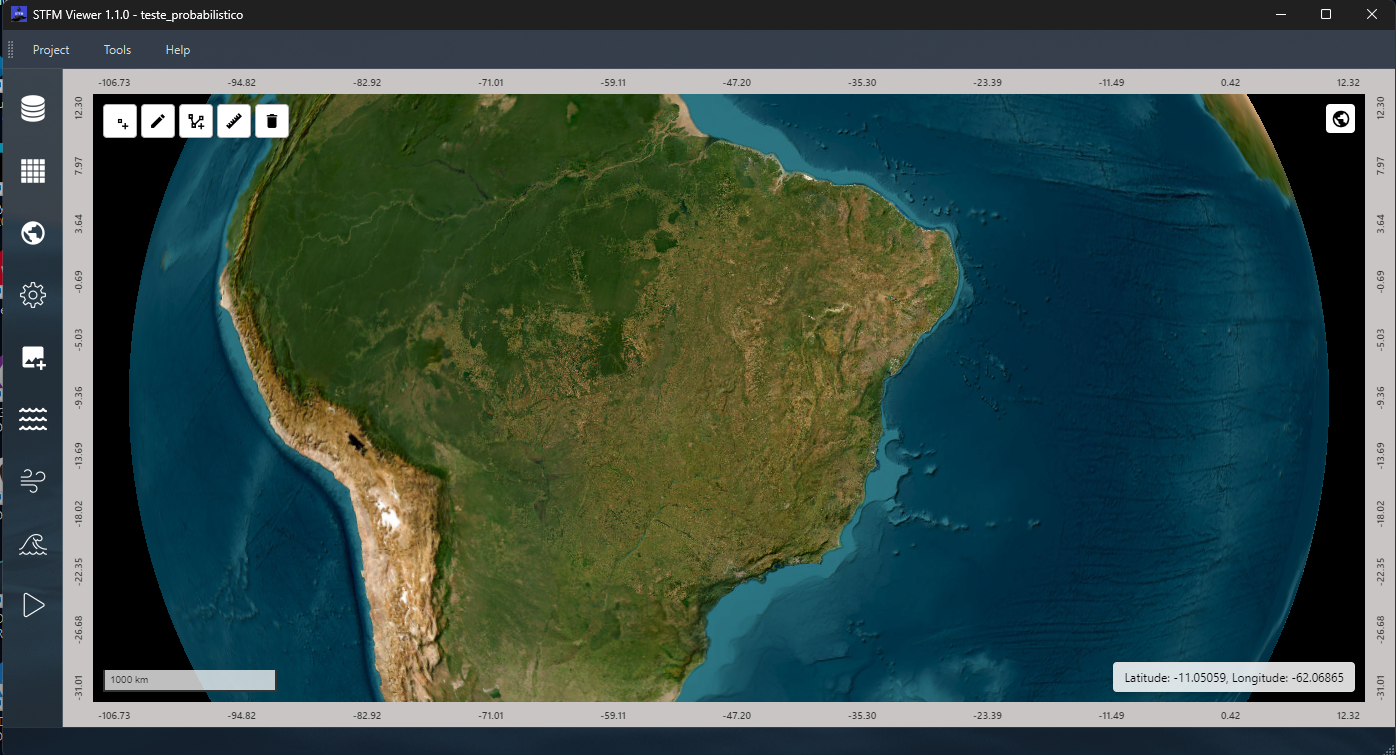The width and height of the screenshot is (1396, 755).
Task: Click the 1000 km scale bar
Action: pyautogui.click(x=190, y=680)
